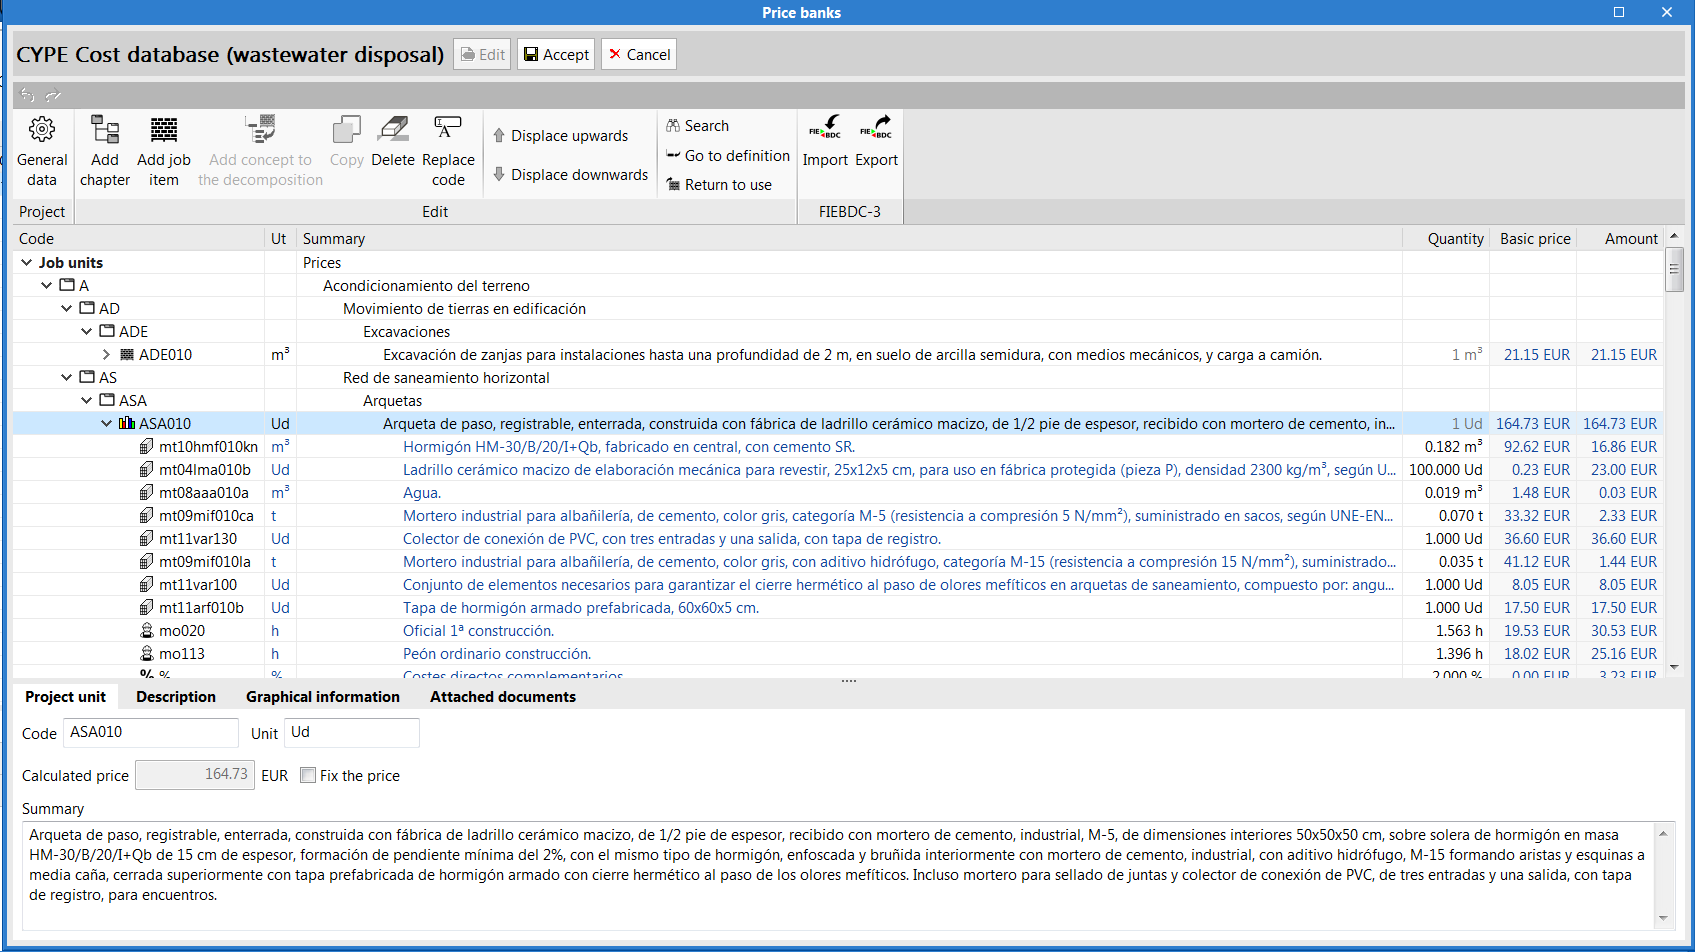Click the Add chapter icon
Image resolution: width=1695 pixels, height=952 pixels.
(x=104, y=148)
